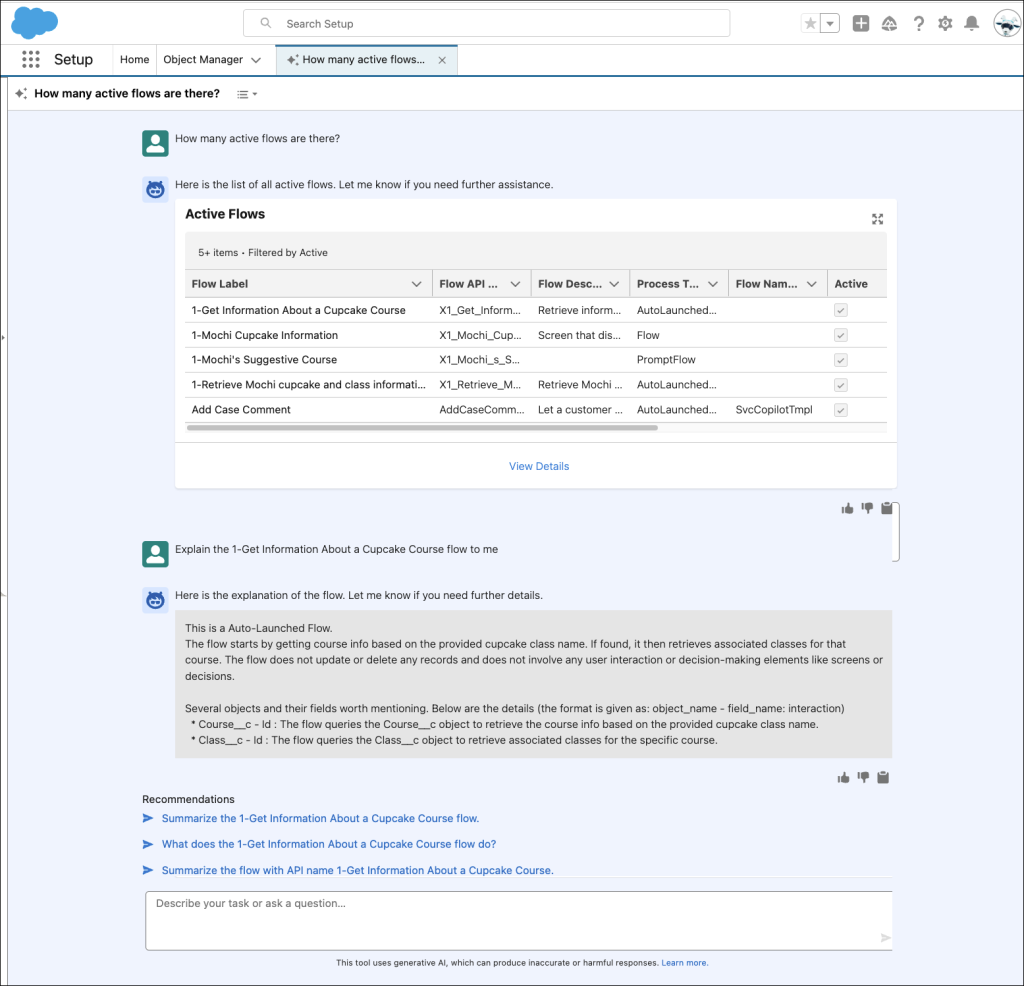
Task: Switch to the Home tab
Action: point(135,59)
